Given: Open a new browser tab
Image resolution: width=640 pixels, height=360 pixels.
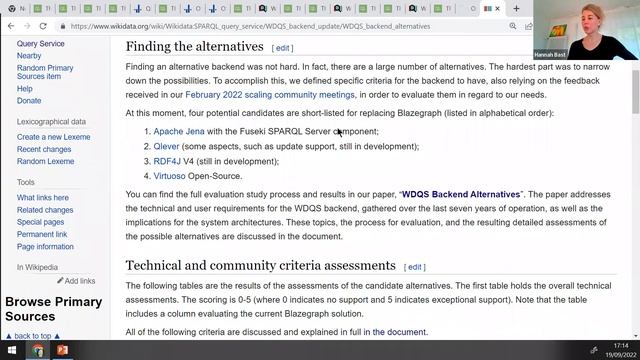Looking at the screenshot, I should pyautogui.click(x=516, y=8).
